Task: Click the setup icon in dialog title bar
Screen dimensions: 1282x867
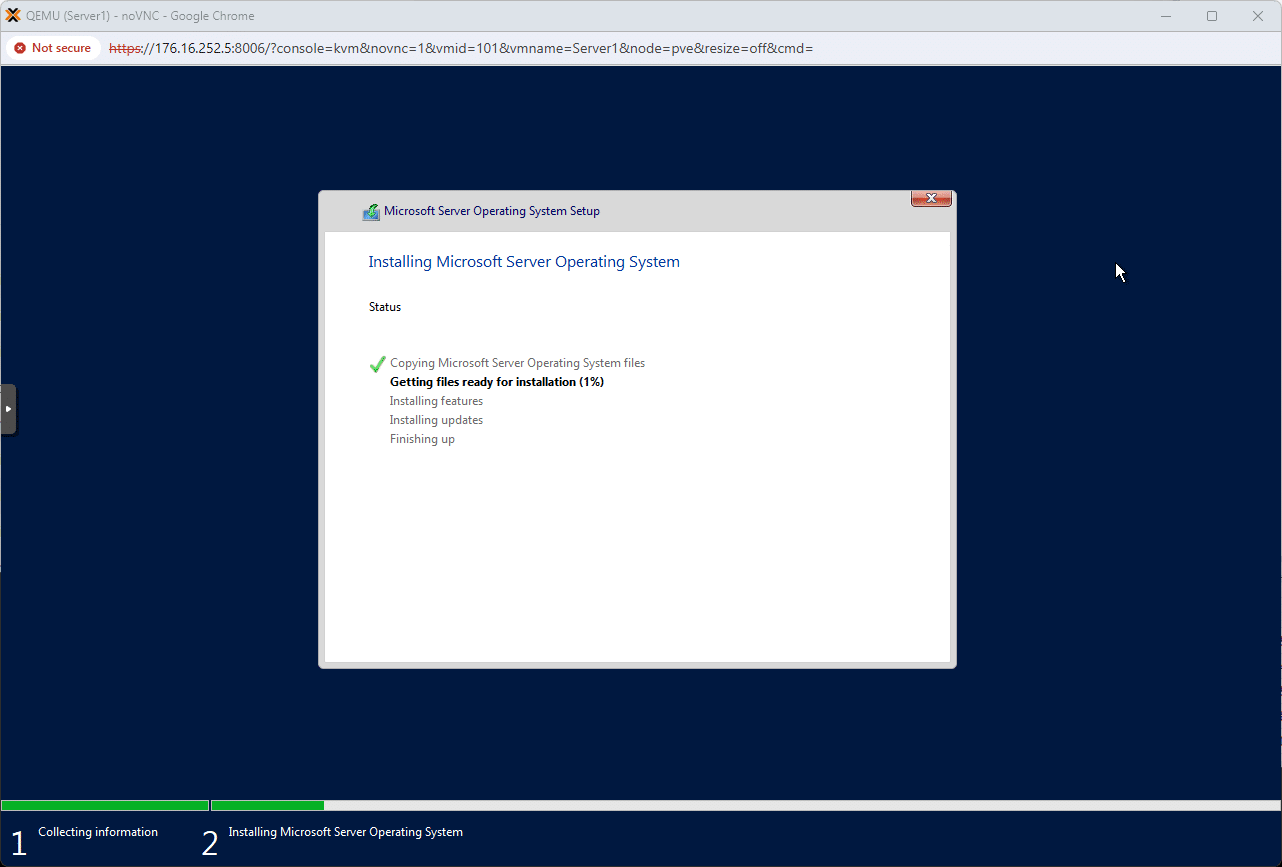Action: [371, 212]
